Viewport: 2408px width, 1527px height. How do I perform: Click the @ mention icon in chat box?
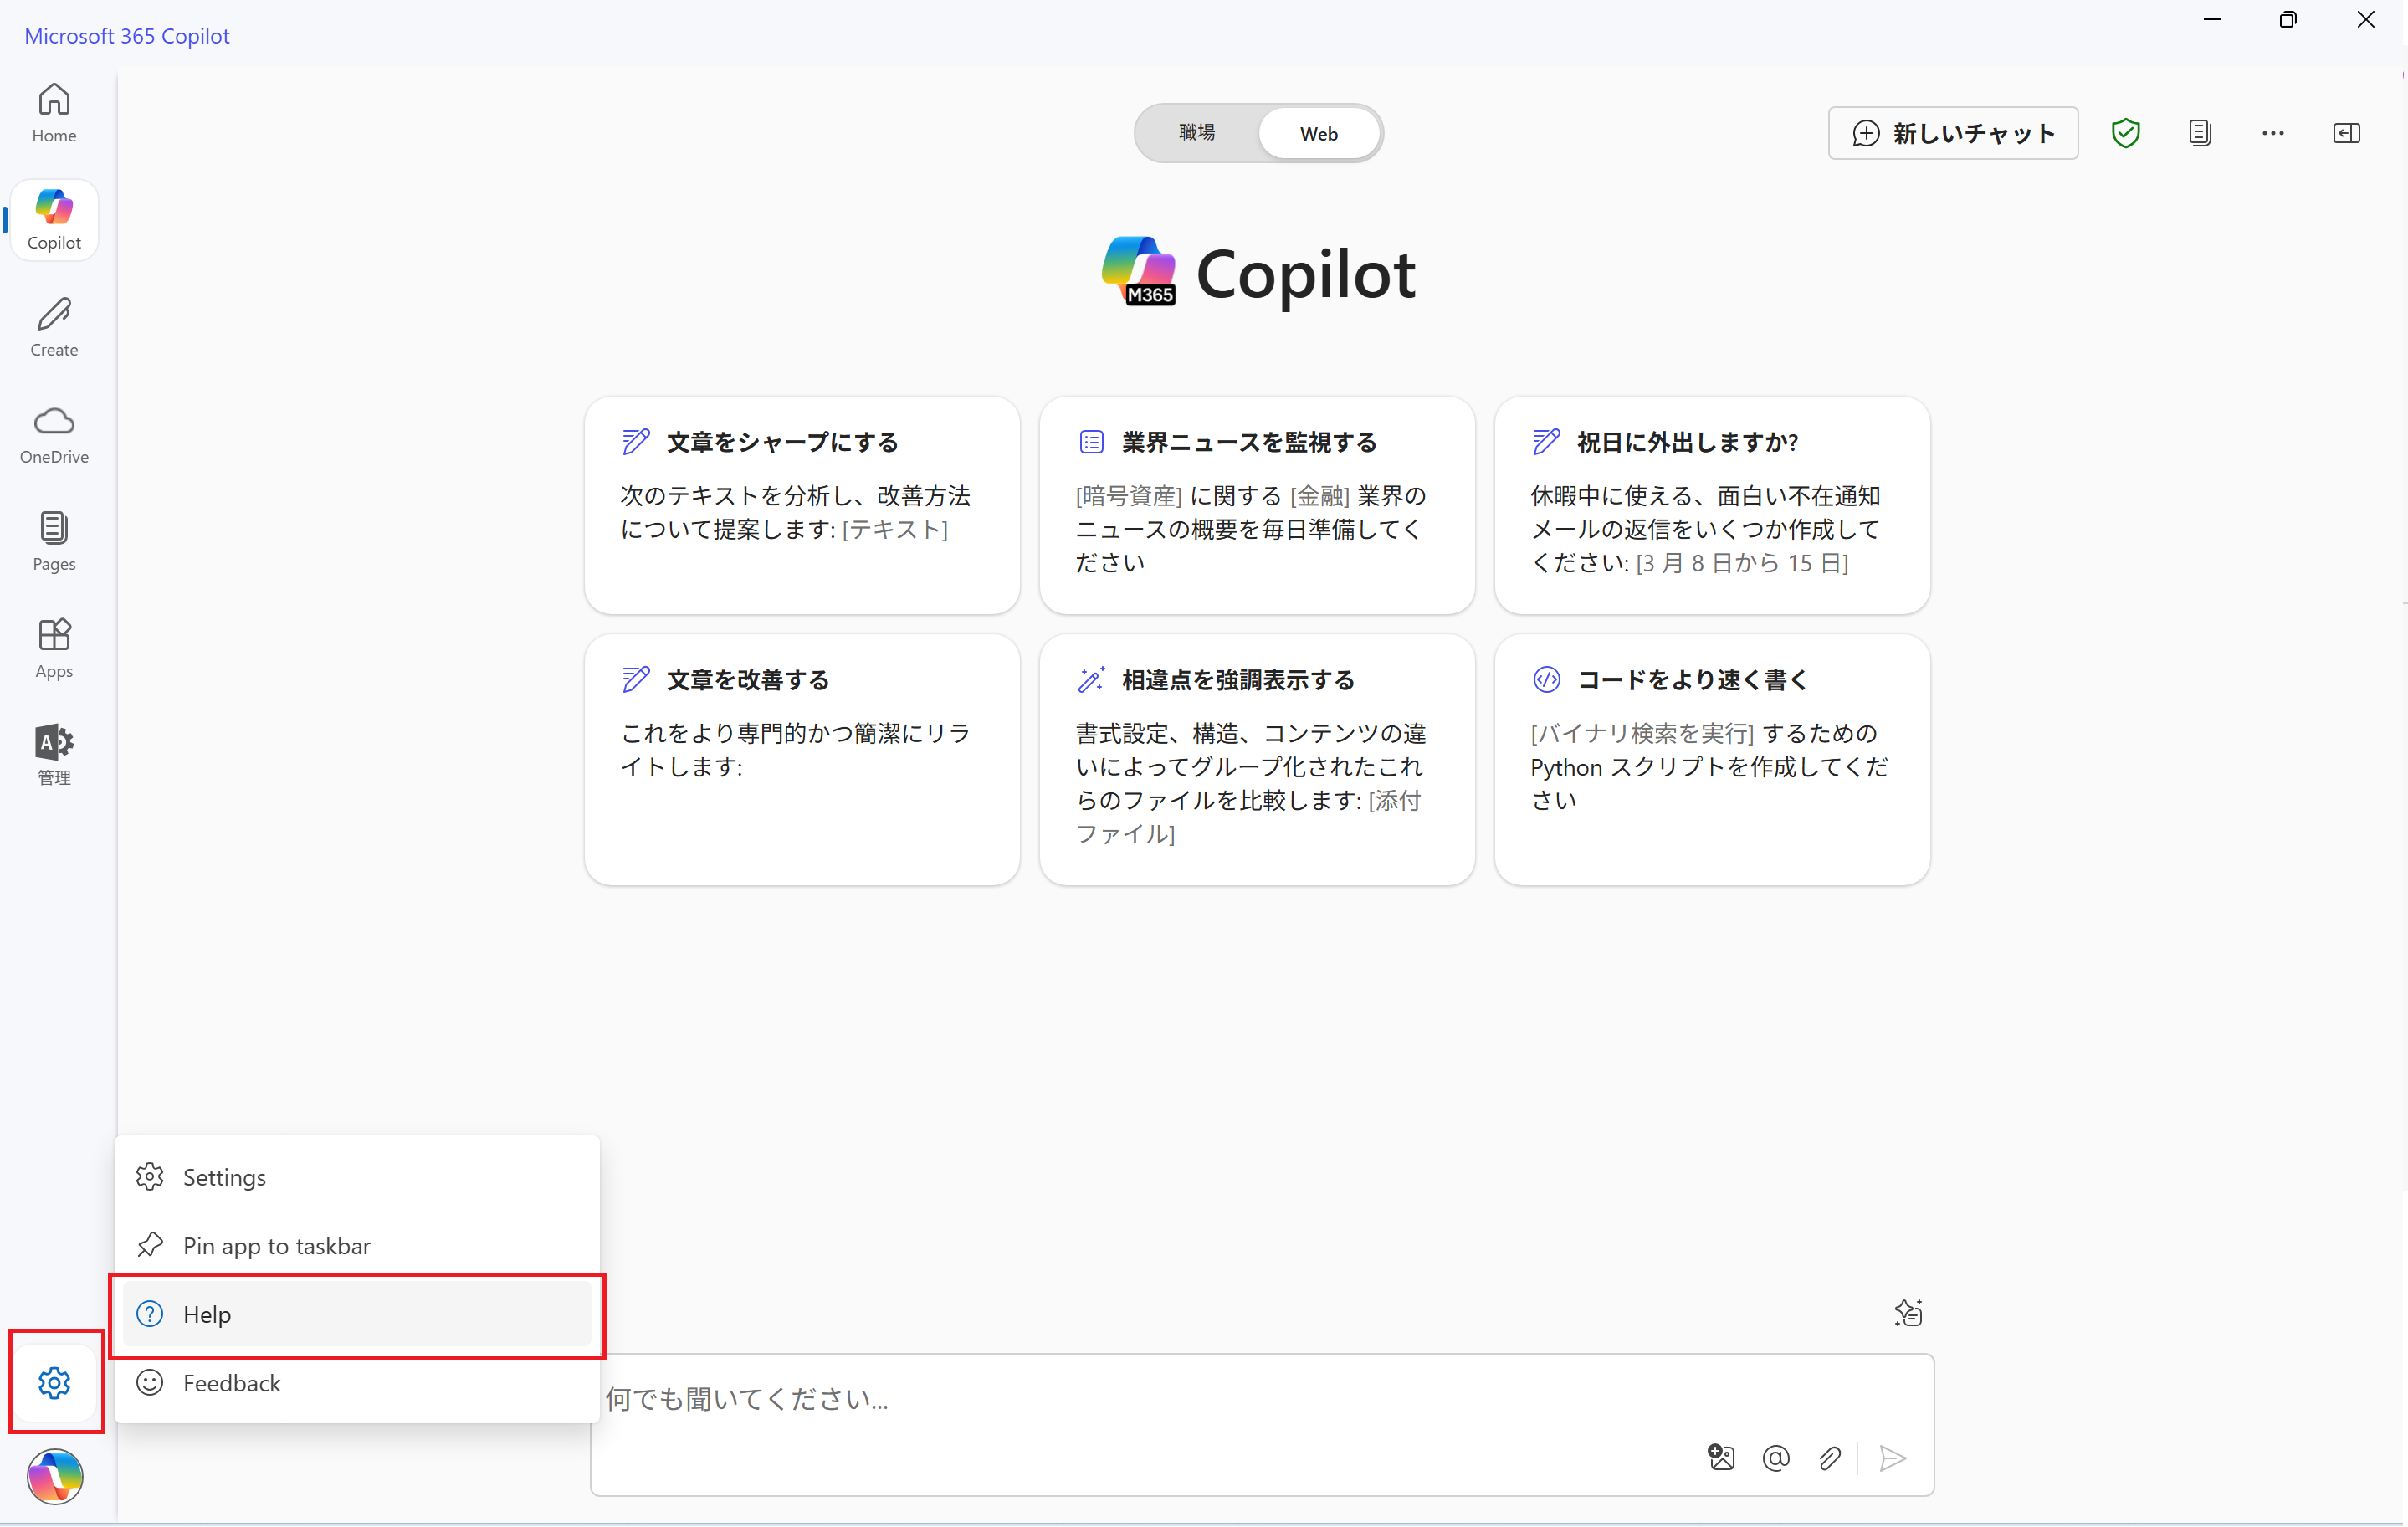point(1776,1458)
